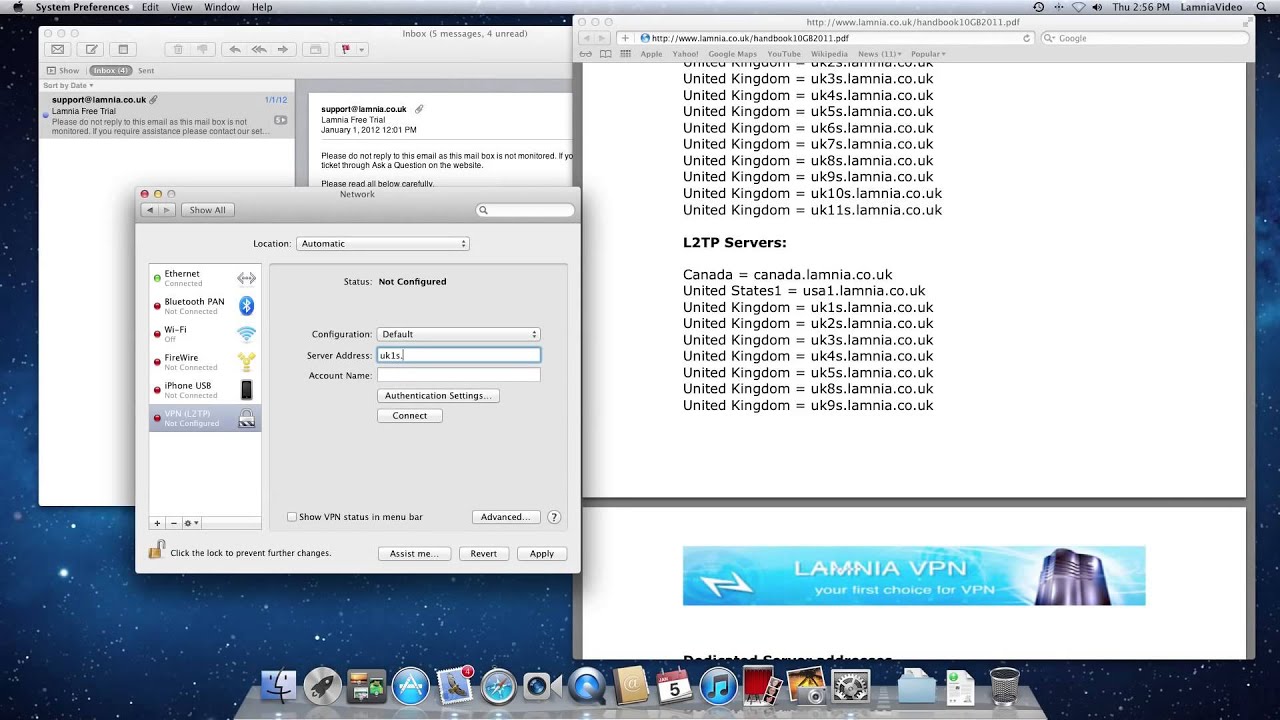Click the help question mark button

tap(554, 517)
